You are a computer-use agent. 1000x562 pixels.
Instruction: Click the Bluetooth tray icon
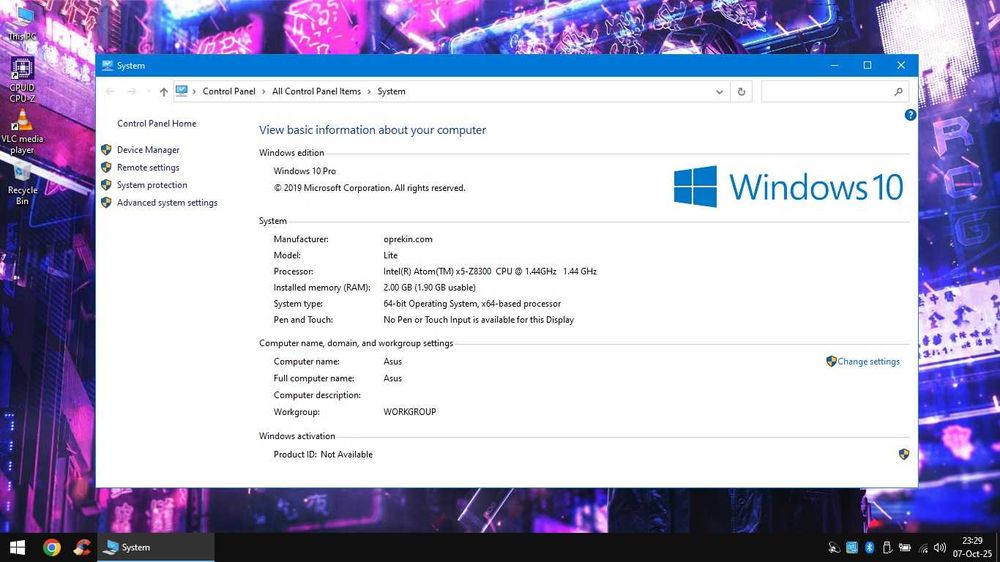point(869,547)
